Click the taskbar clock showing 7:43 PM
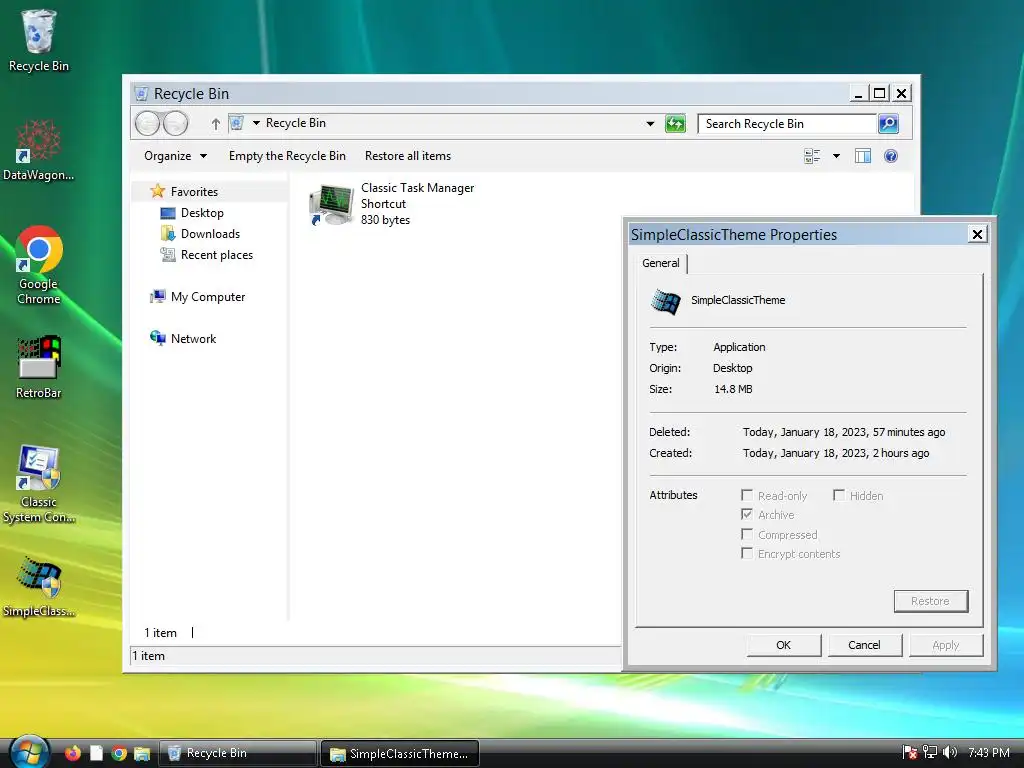Viewport: 1024px width, 768px height. click(x=989, y=753)
